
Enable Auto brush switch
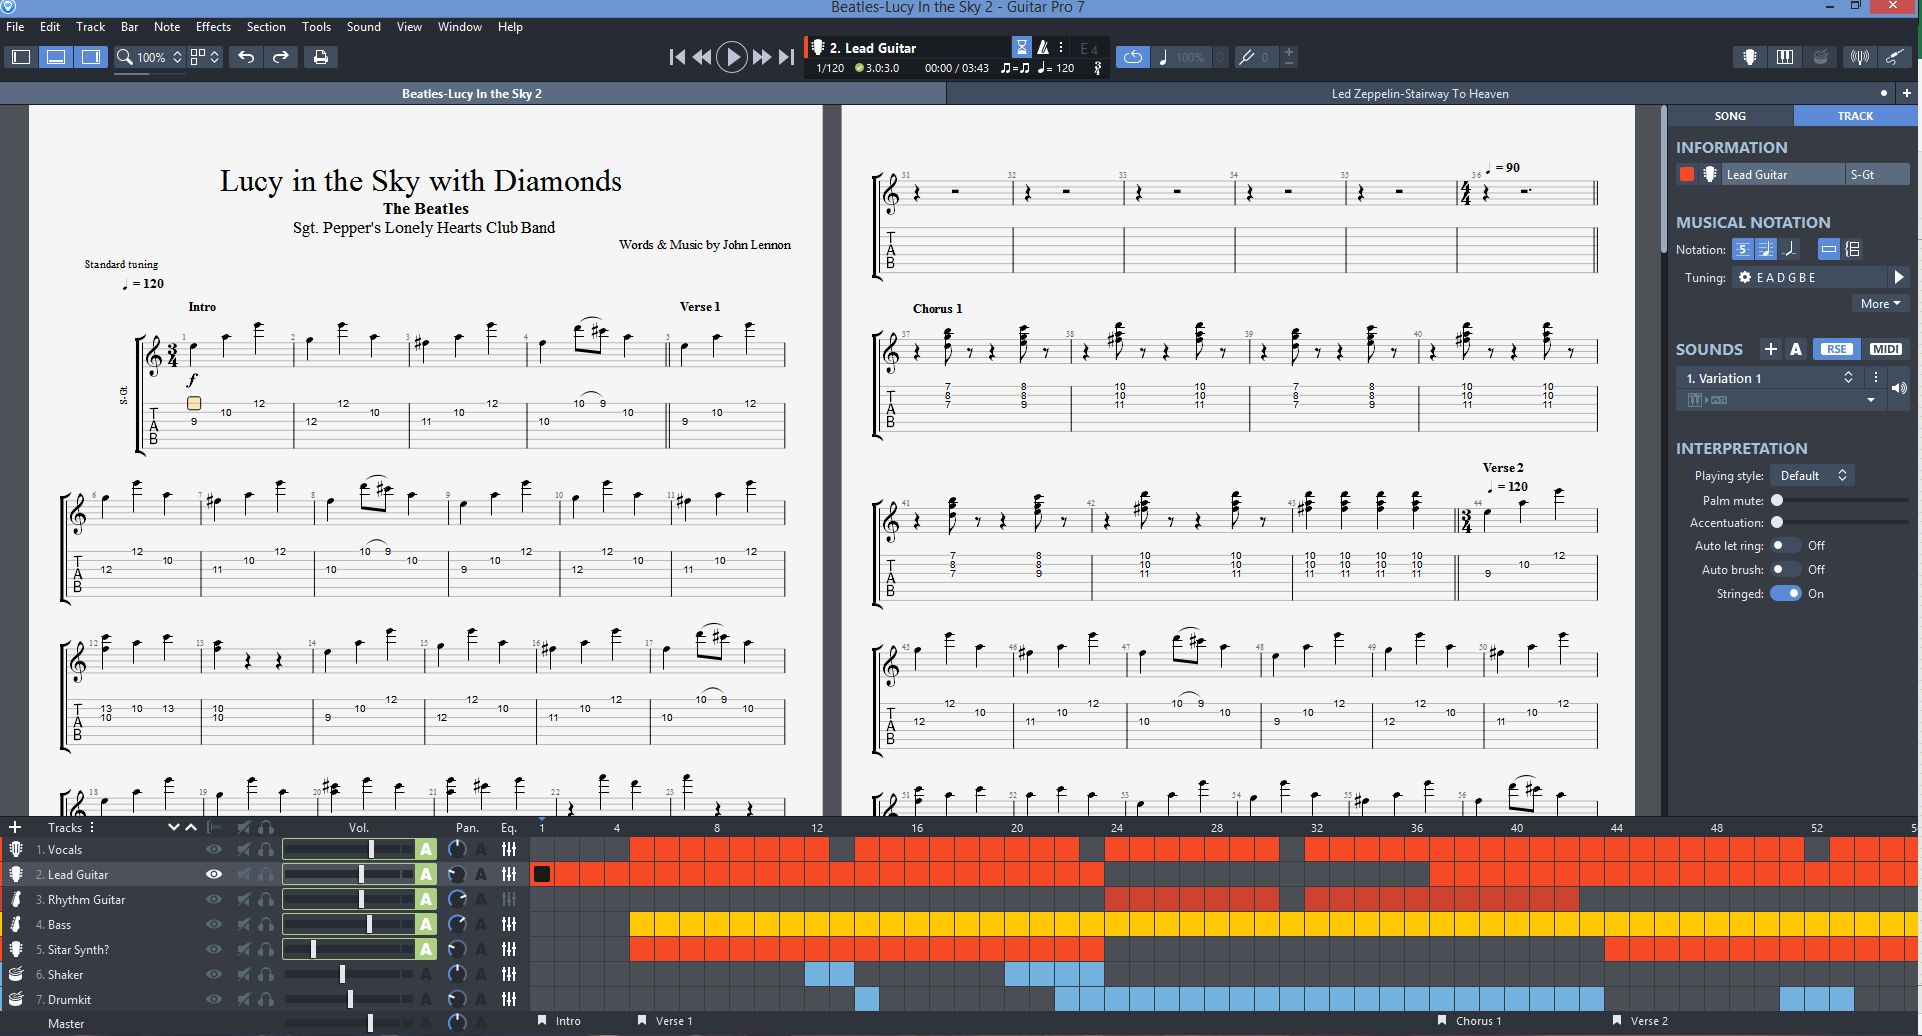[1785, 570]
